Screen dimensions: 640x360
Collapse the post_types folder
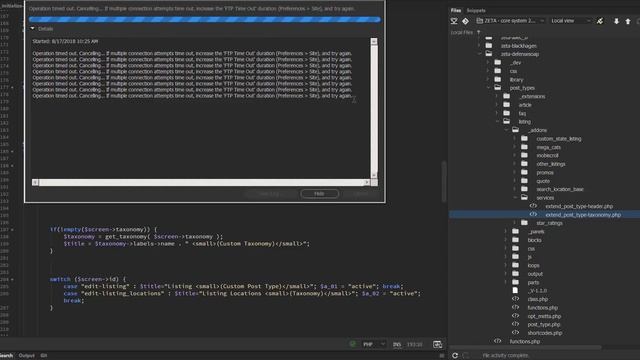[489, 88]
